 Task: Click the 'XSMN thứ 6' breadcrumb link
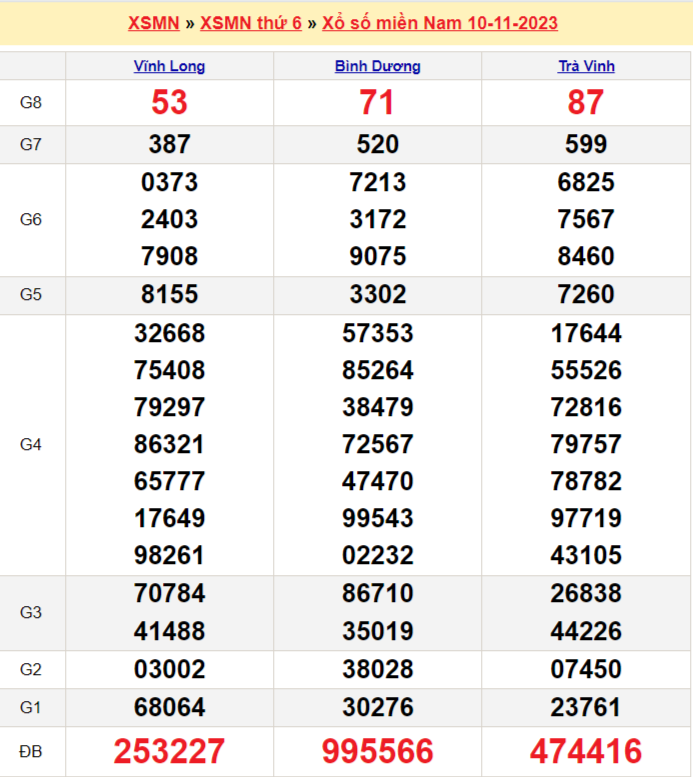pos(250,23)
